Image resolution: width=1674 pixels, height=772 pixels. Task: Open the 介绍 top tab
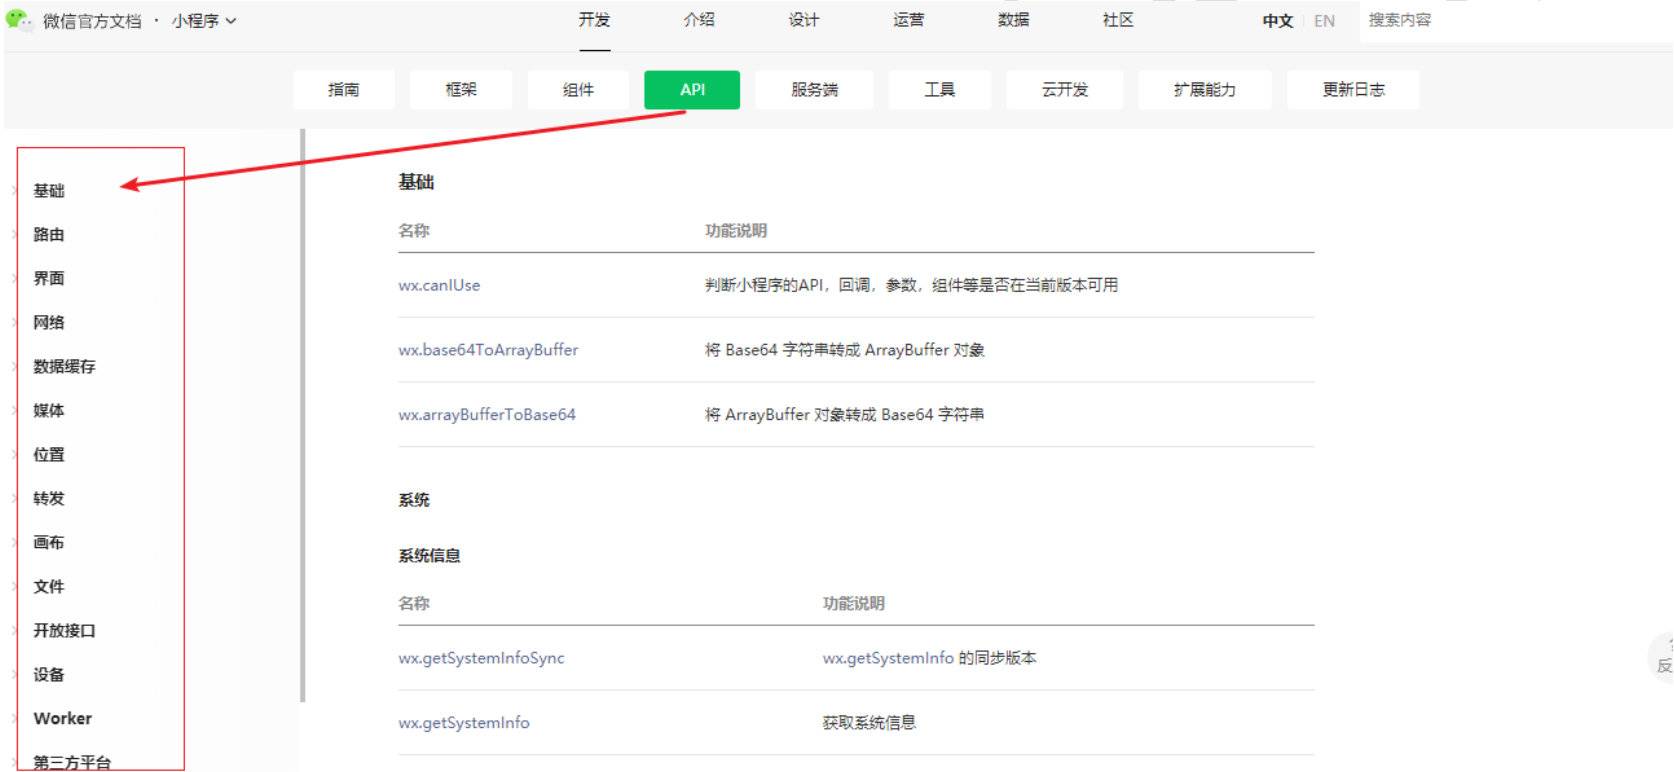(699, 20)
